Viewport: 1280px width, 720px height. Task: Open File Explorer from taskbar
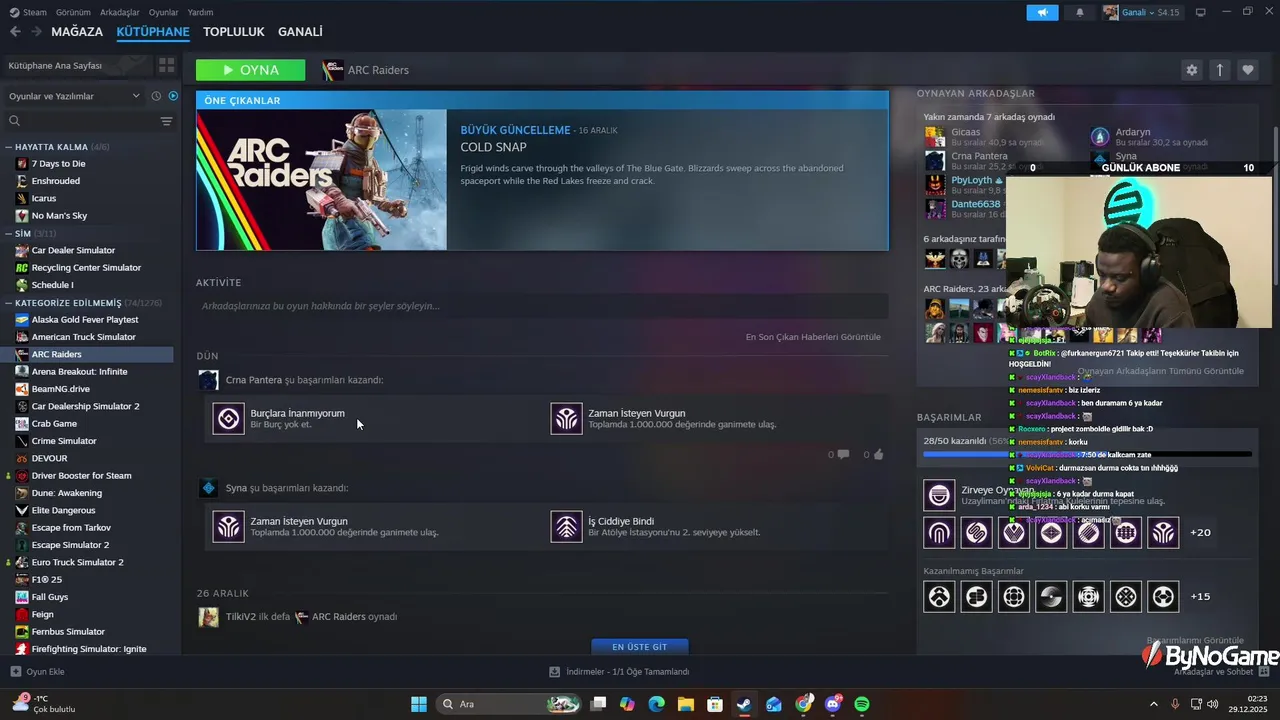(x=685, y=704)
